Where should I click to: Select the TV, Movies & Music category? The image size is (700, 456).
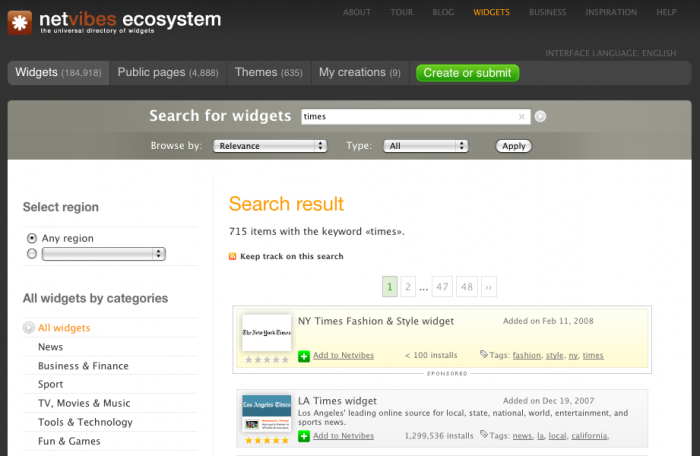pos(84,403)
